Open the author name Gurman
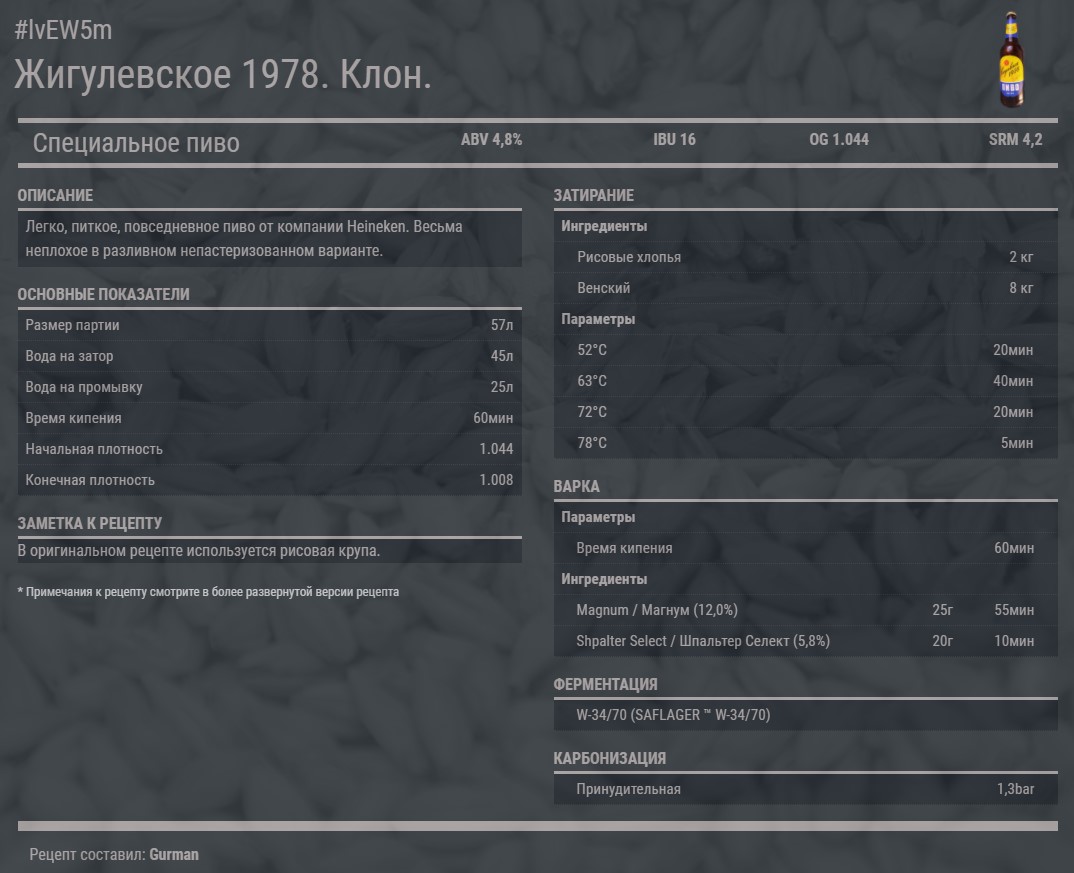Image resolution: width=1074 pixels, height=873 pixels. point(174,855)
